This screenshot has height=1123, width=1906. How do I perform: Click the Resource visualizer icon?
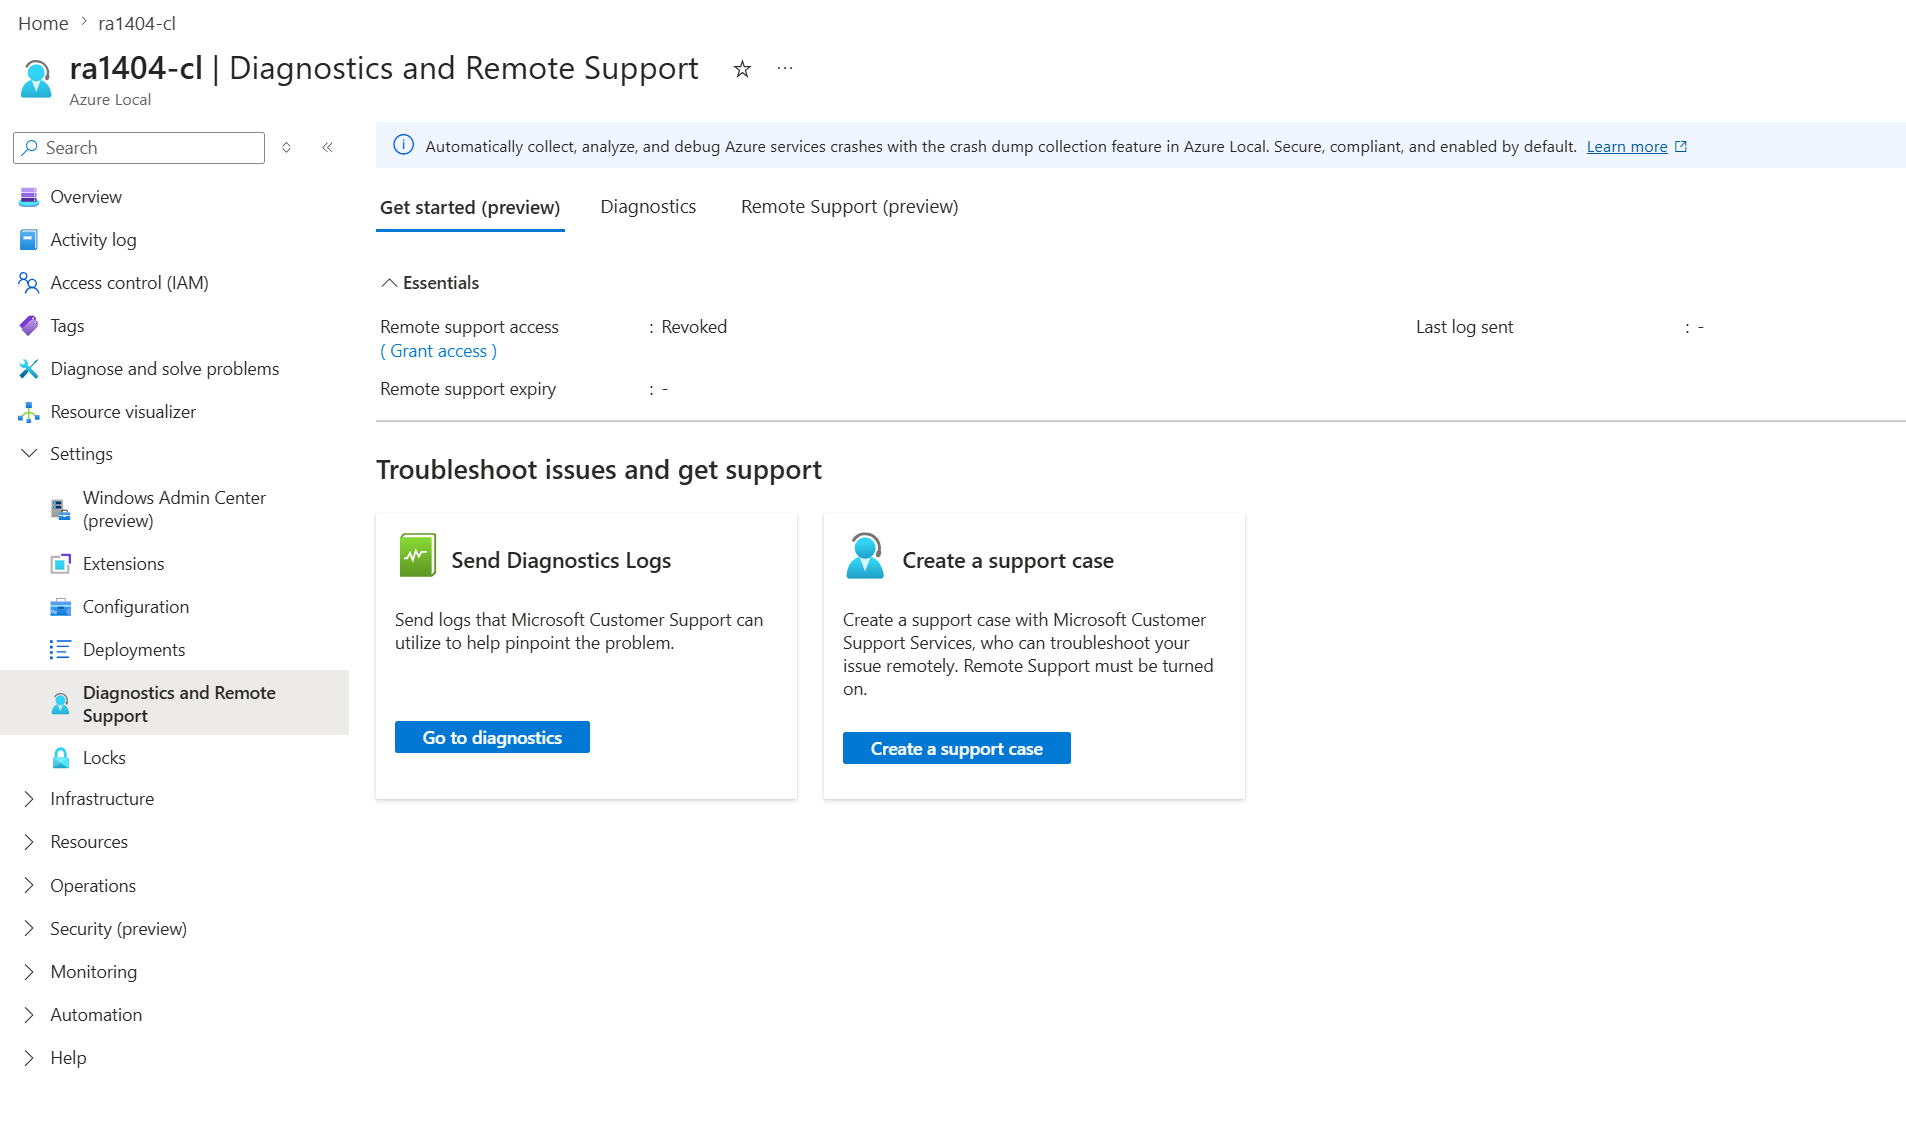click(x=29, y=412)
